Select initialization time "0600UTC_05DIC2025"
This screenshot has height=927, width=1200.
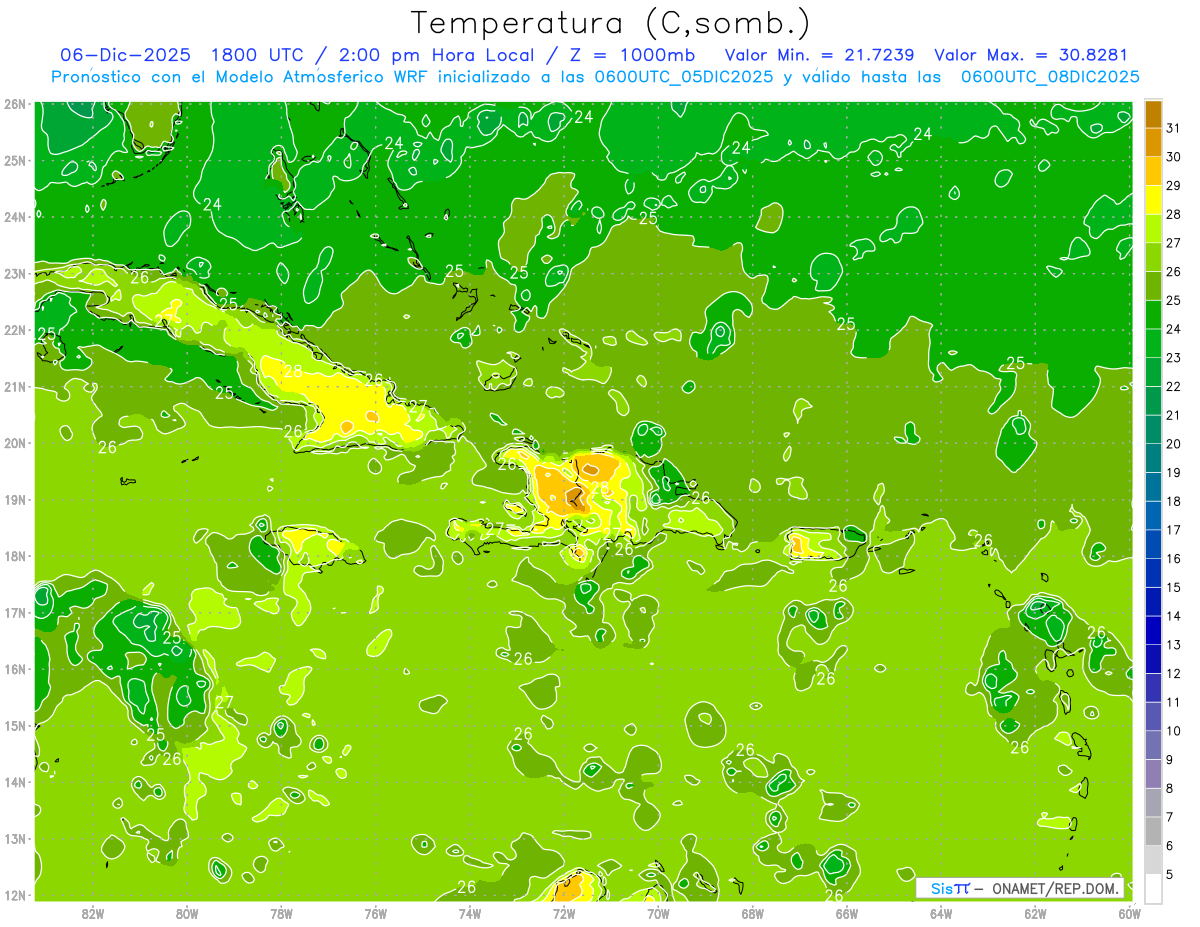[683, 77]
